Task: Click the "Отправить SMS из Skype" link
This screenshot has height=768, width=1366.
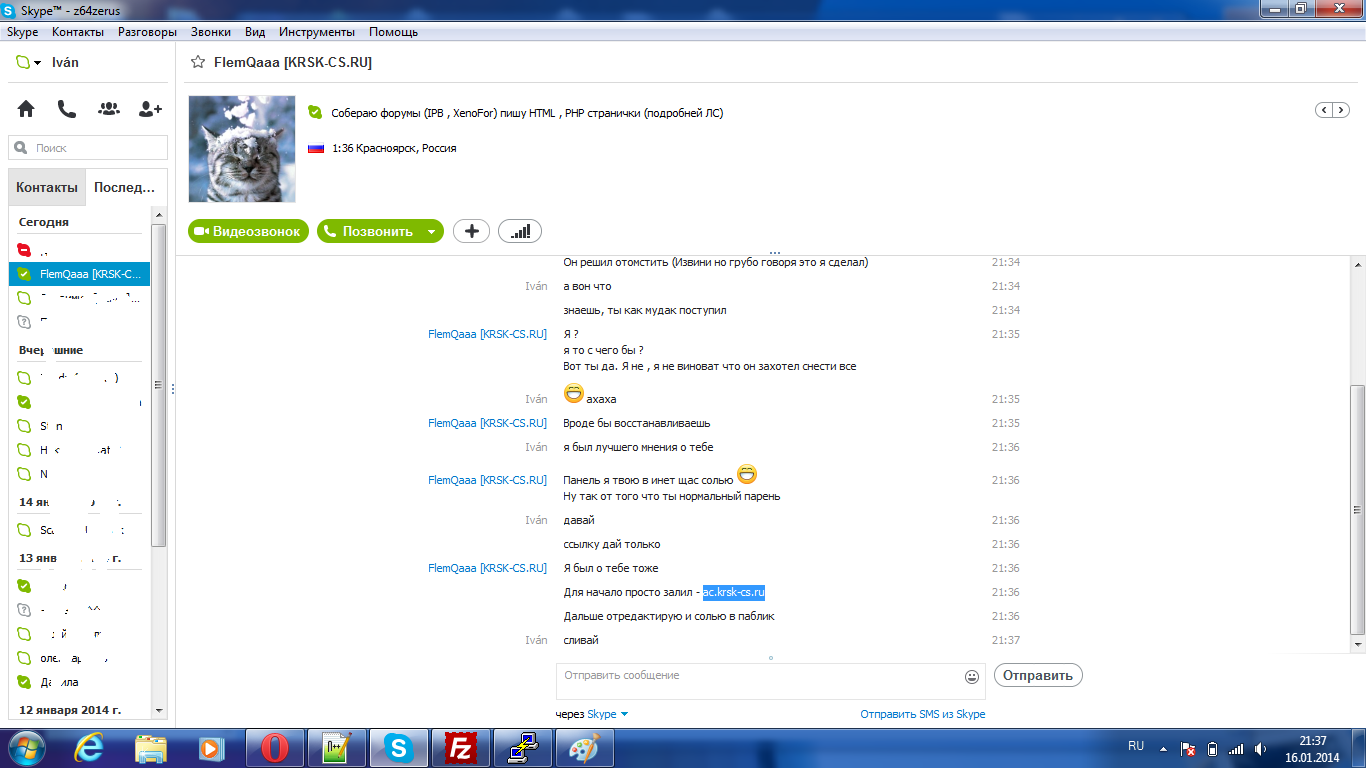Action: [x=923, y=714]
